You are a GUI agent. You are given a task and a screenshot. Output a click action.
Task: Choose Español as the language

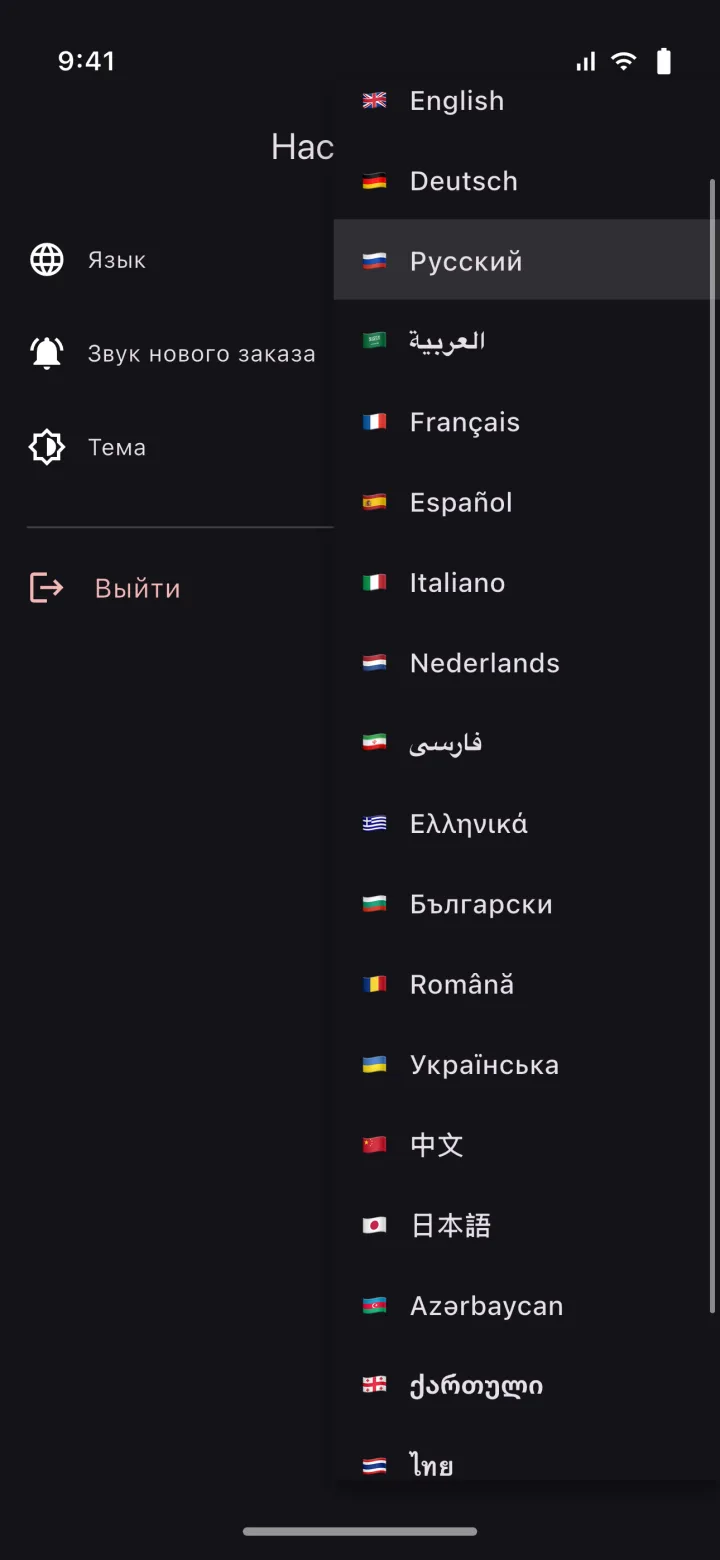(526, 502)
